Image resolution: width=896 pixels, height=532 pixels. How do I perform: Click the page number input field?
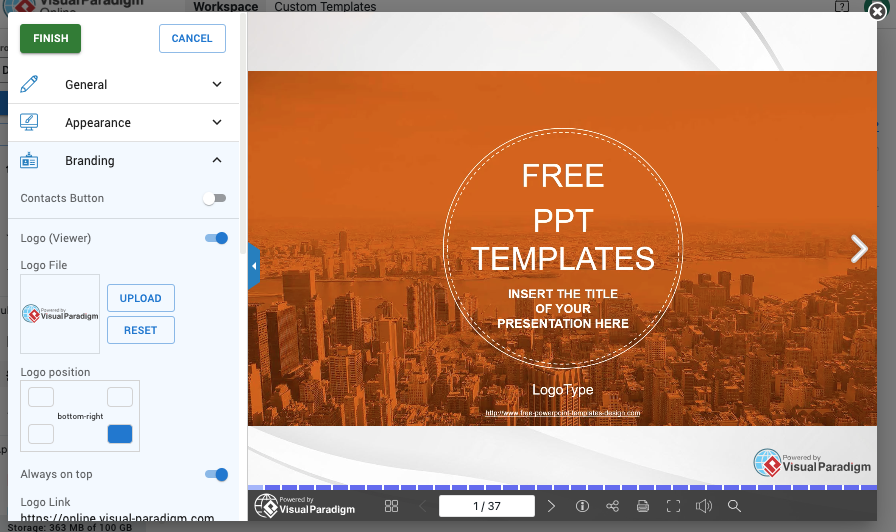coord(486,506)
